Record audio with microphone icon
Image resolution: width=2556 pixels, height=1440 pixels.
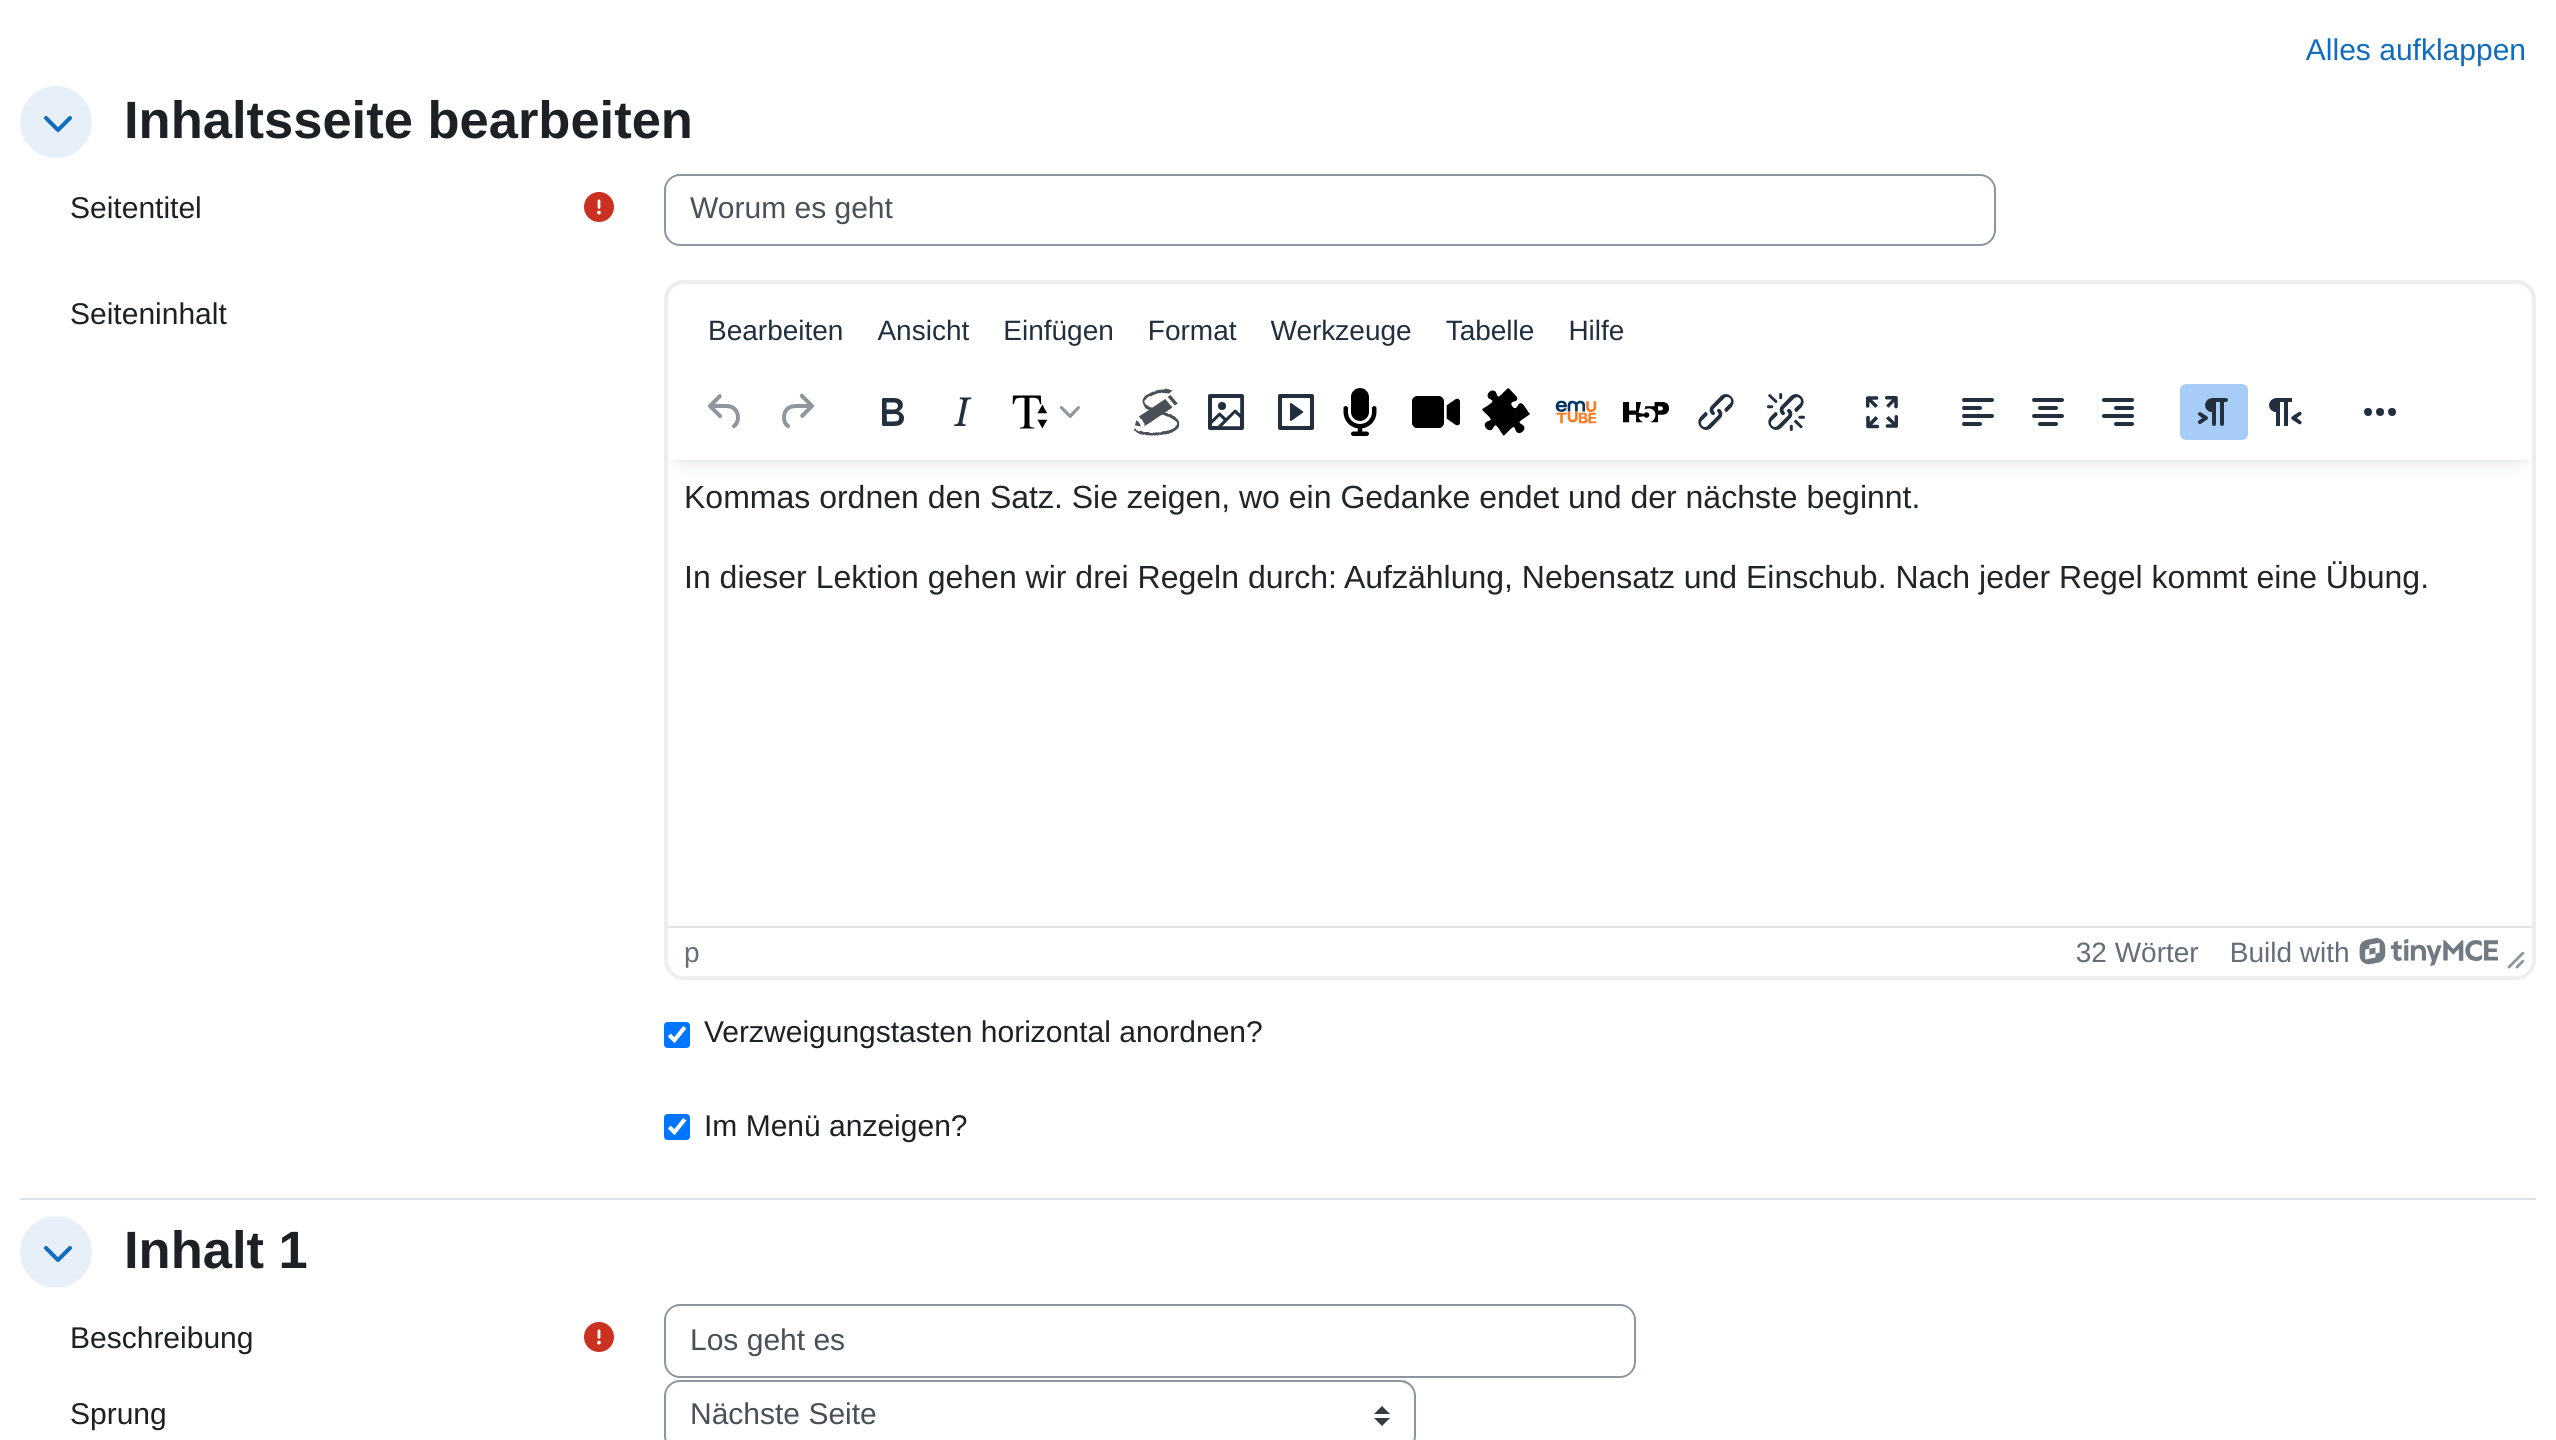[x=1360, y=412]
